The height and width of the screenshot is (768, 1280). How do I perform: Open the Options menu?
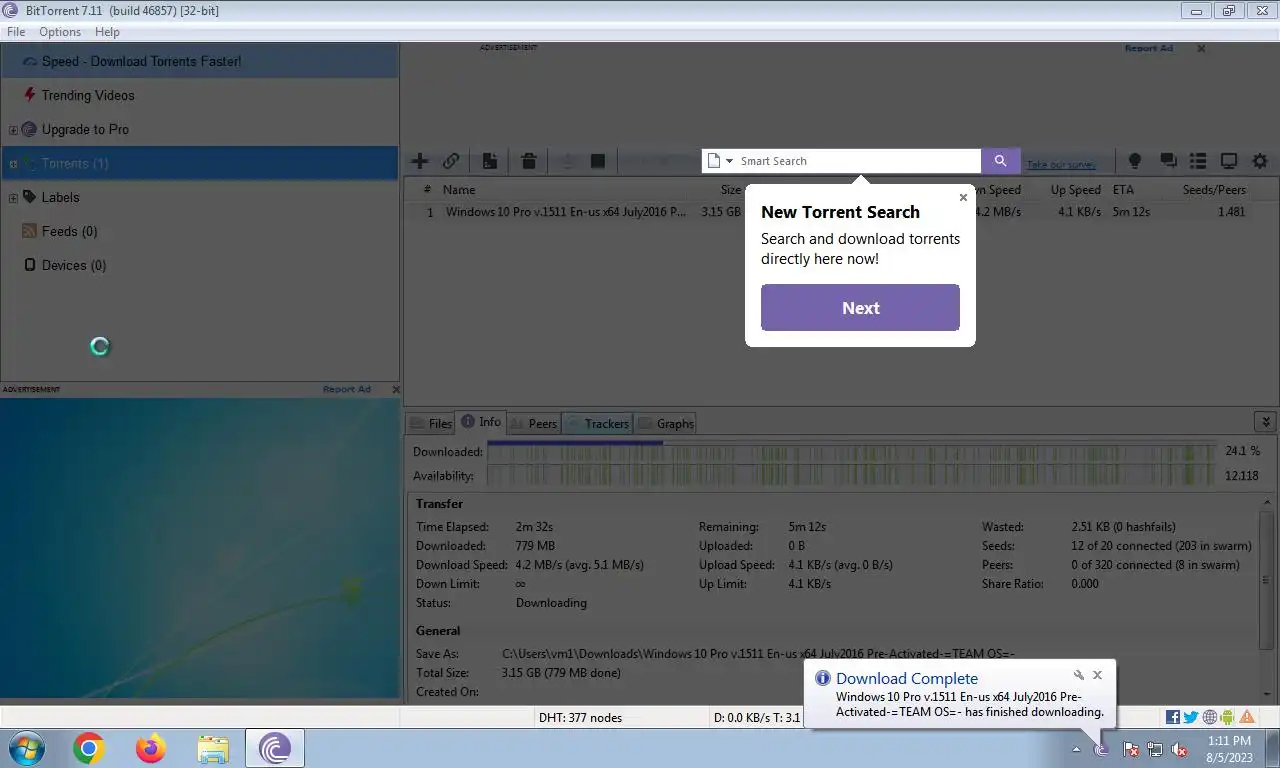(x=60, y=32)
